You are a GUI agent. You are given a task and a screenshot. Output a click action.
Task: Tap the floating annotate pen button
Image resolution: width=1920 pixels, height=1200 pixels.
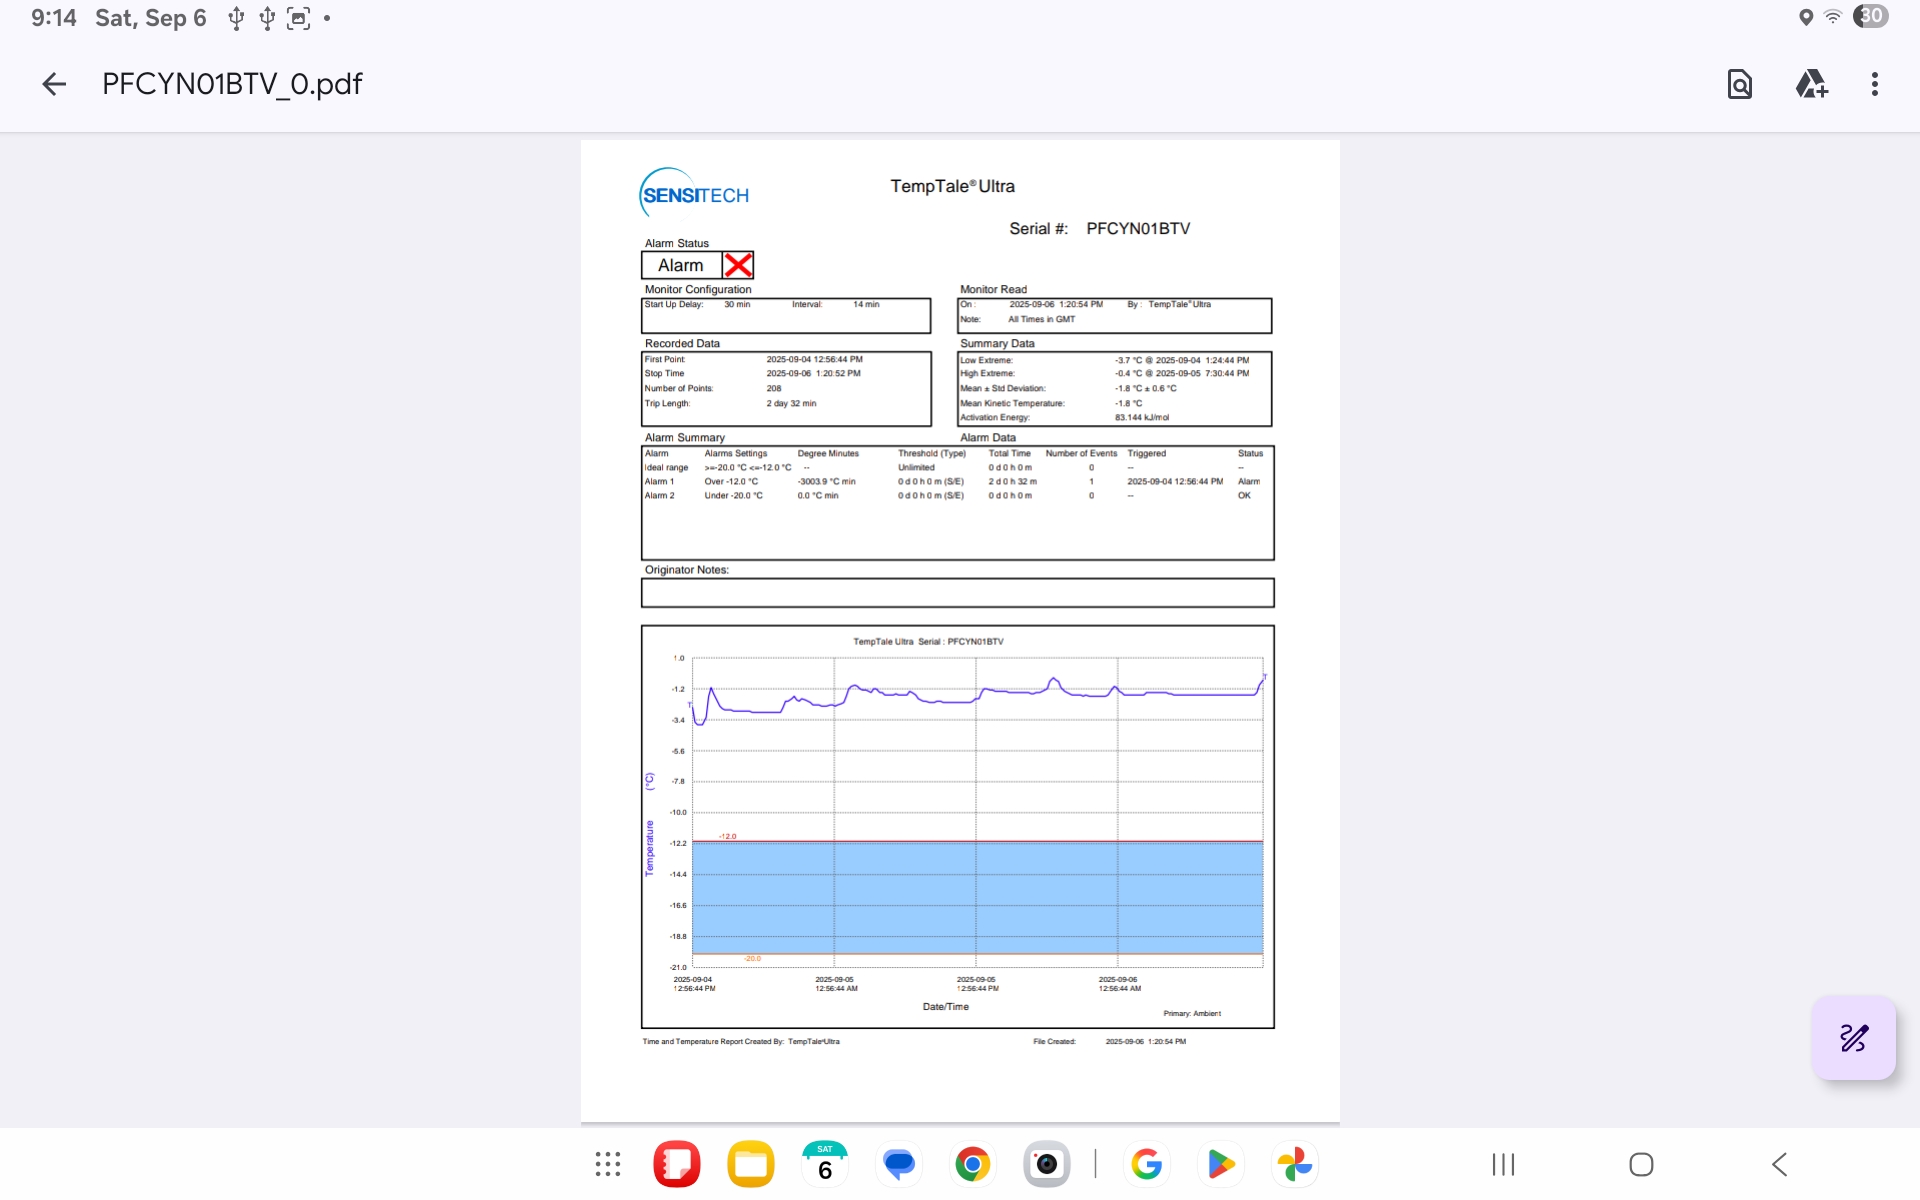pyautogui.click(x=1853, y=1037)
